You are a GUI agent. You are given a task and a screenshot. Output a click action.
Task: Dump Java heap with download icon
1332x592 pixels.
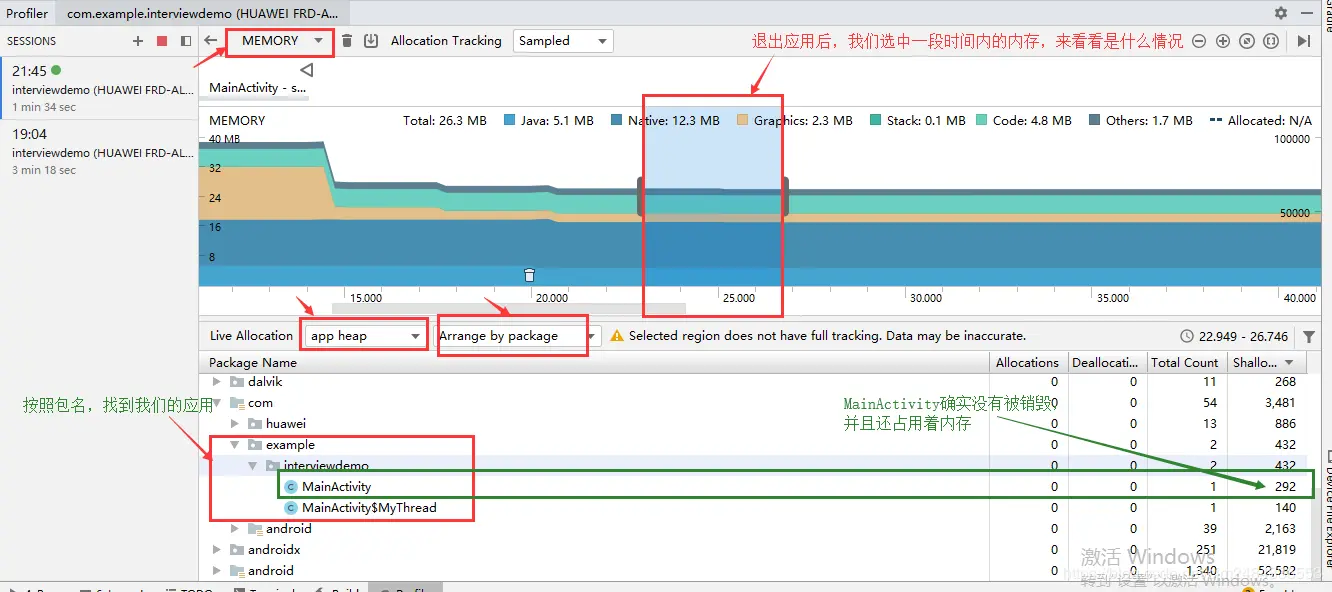371,41
